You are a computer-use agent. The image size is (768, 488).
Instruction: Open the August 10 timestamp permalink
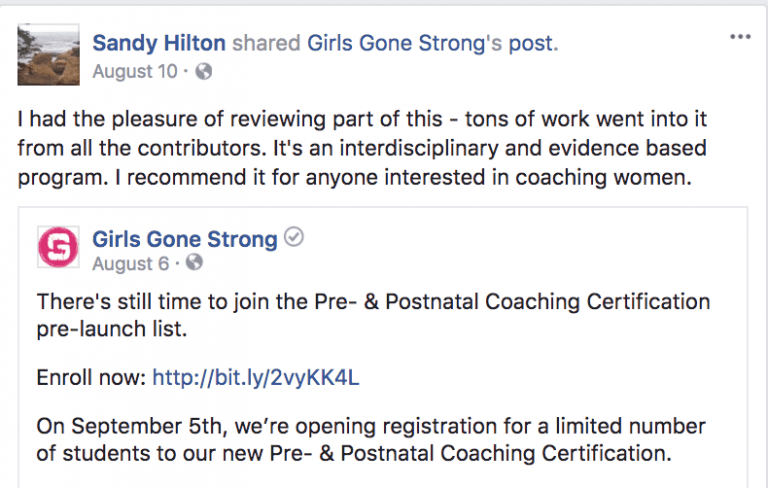pyautogui.click(x=135, y=72)
